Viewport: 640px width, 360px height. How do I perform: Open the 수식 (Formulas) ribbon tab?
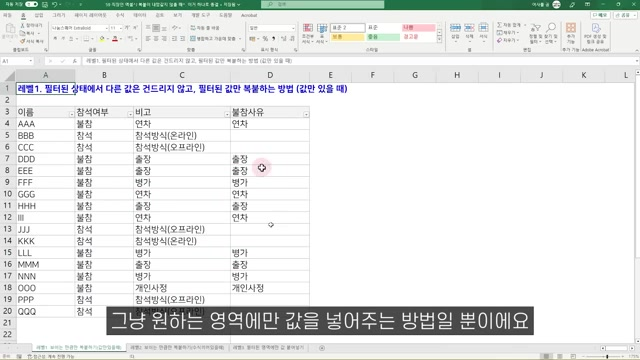tap(120, 15)
